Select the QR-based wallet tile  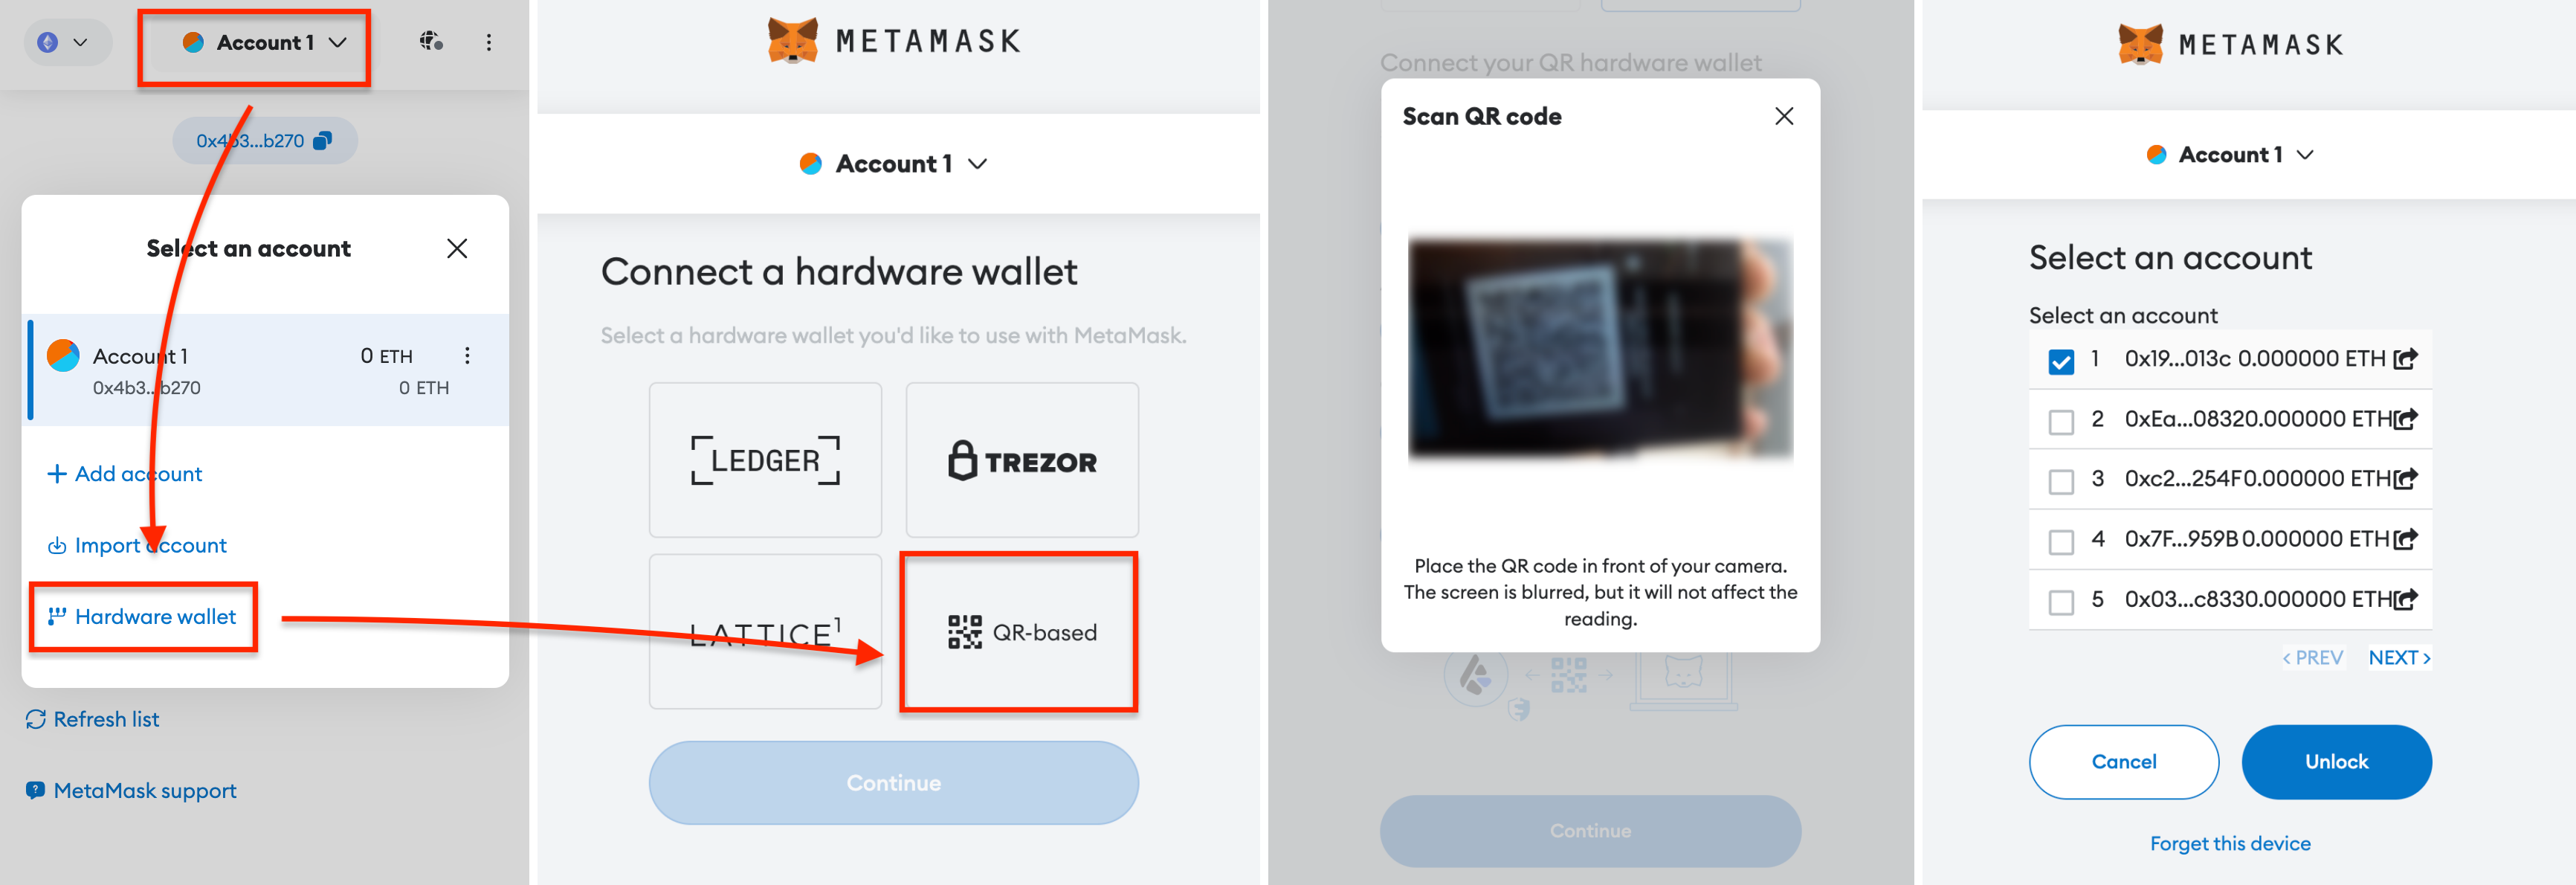(x=1019, y=632)
